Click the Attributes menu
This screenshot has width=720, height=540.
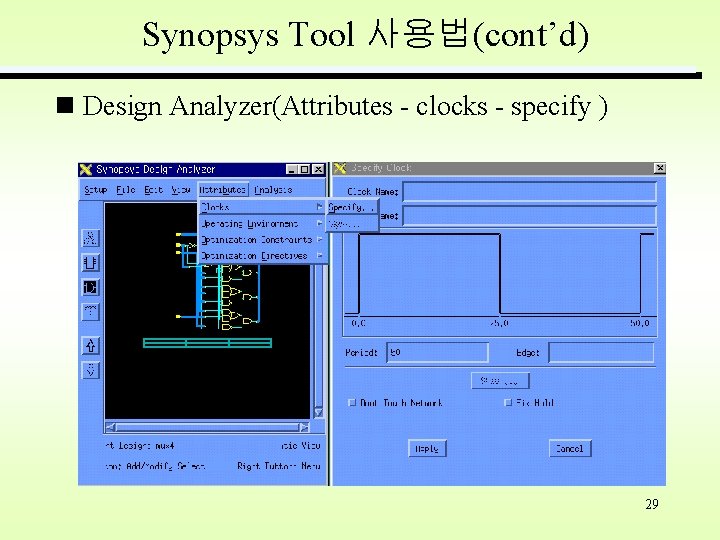223,190
